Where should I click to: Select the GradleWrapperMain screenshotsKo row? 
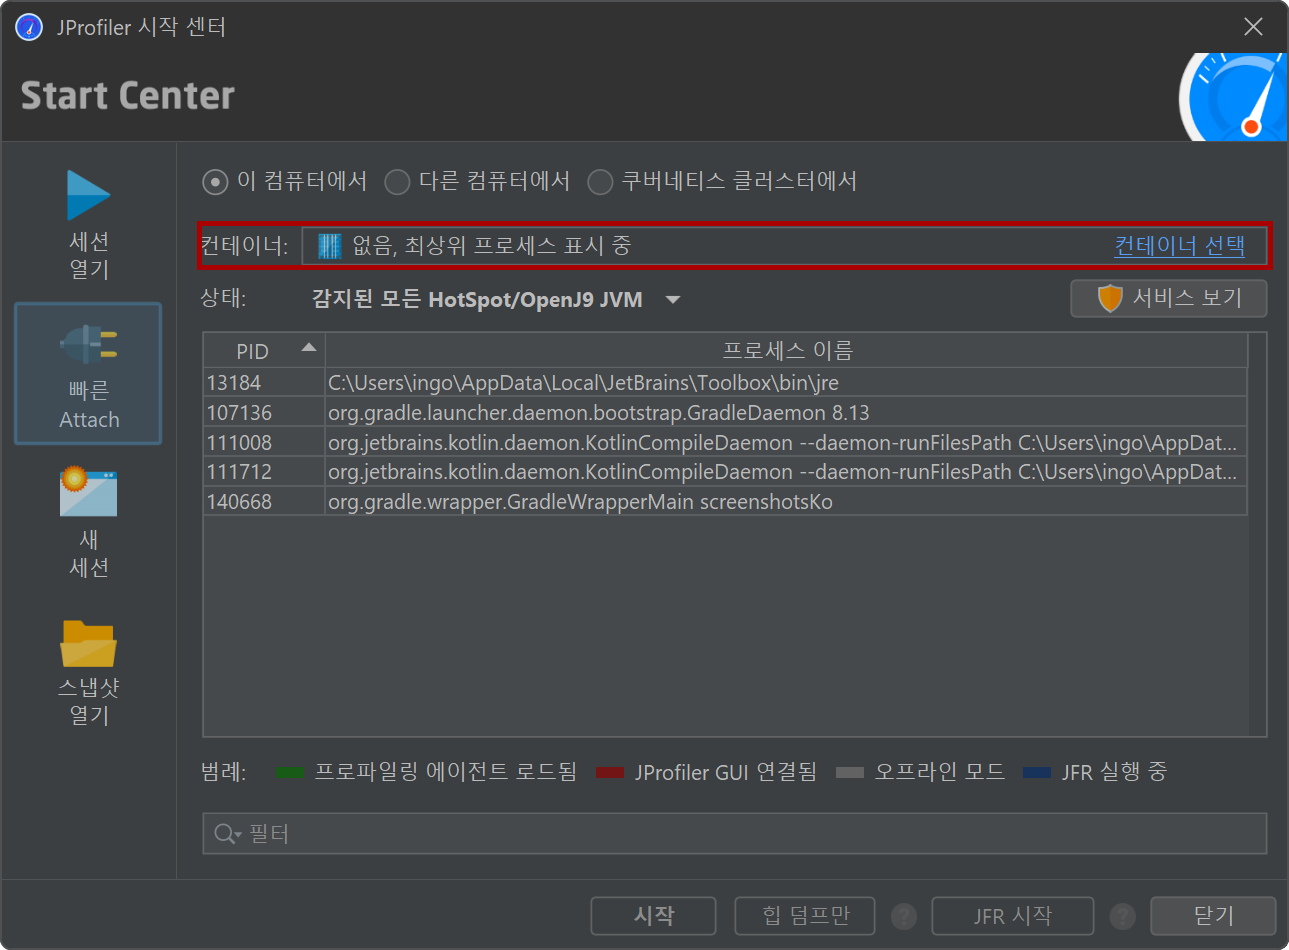coord(725,501)
